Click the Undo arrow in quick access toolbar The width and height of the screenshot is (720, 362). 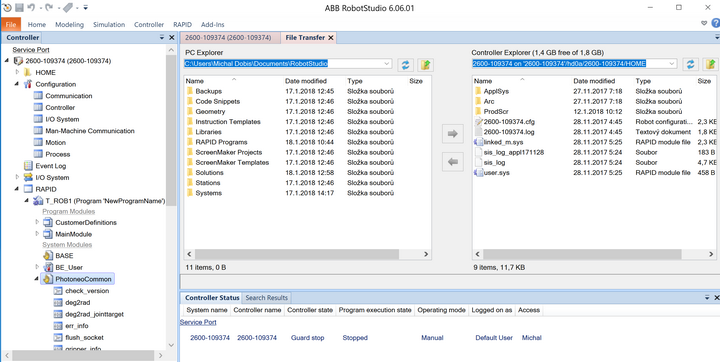point(31,7)
